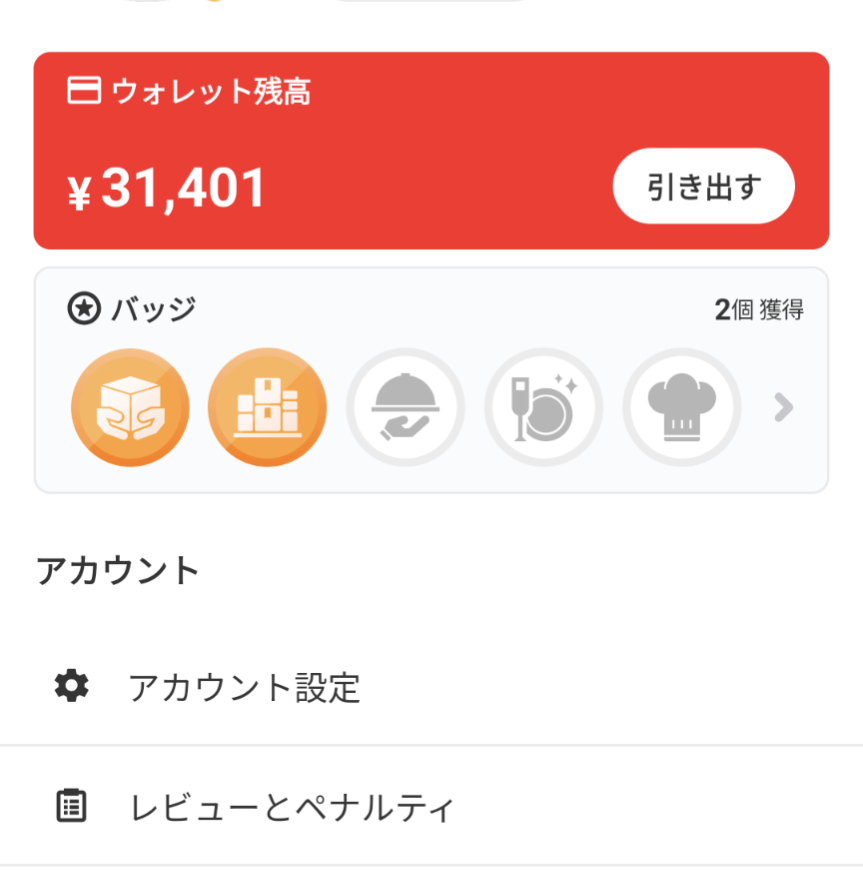Click the clipboard list icon
Viewport: 863px width, 896px height.
[x=71, y=806]
